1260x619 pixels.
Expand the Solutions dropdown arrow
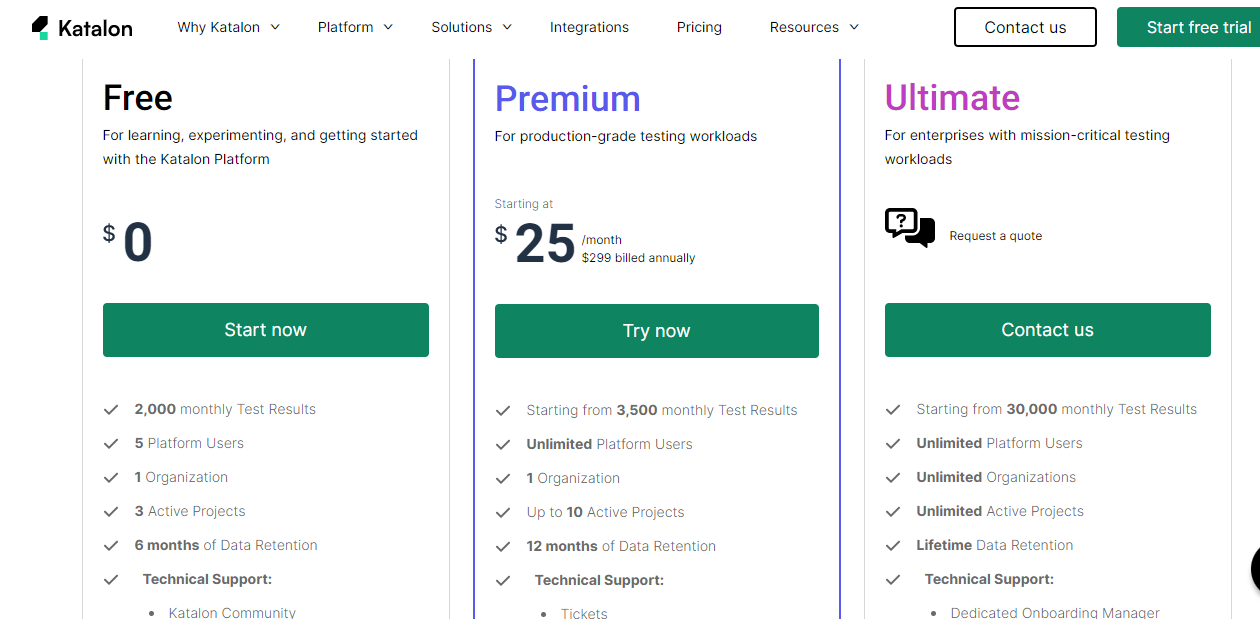click(x=507, y=27)
